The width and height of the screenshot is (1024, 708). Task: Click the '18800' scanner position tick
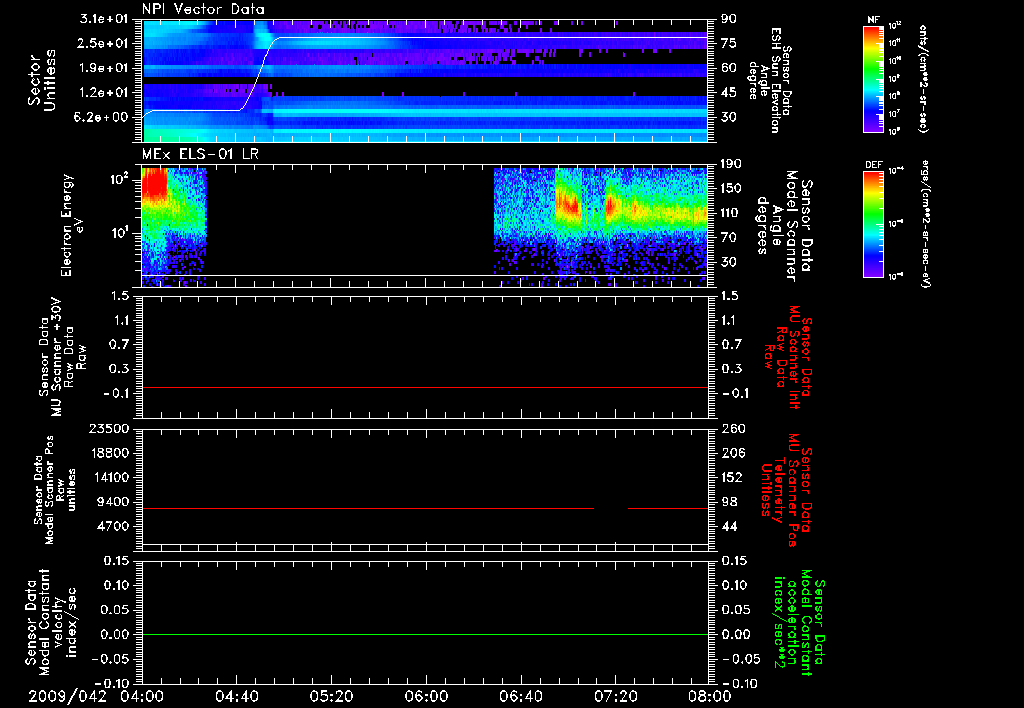click(109, 453)
